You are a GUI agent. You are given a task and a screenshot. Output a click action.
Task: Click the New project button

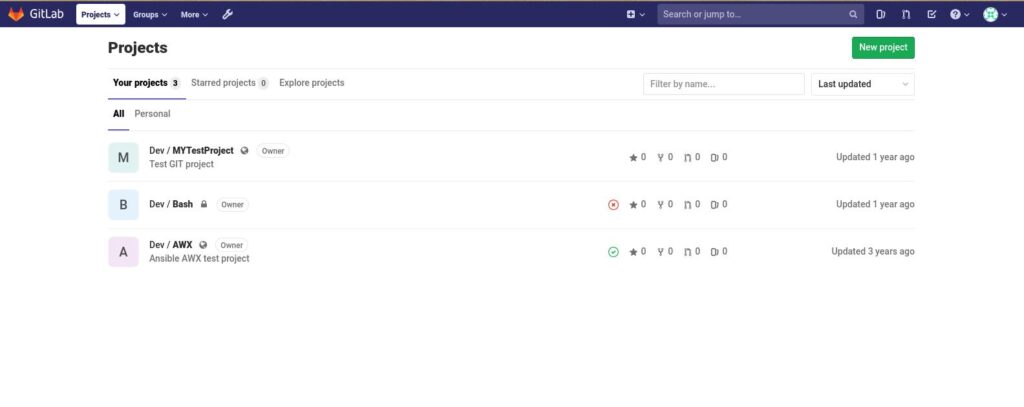pos(882,48)
